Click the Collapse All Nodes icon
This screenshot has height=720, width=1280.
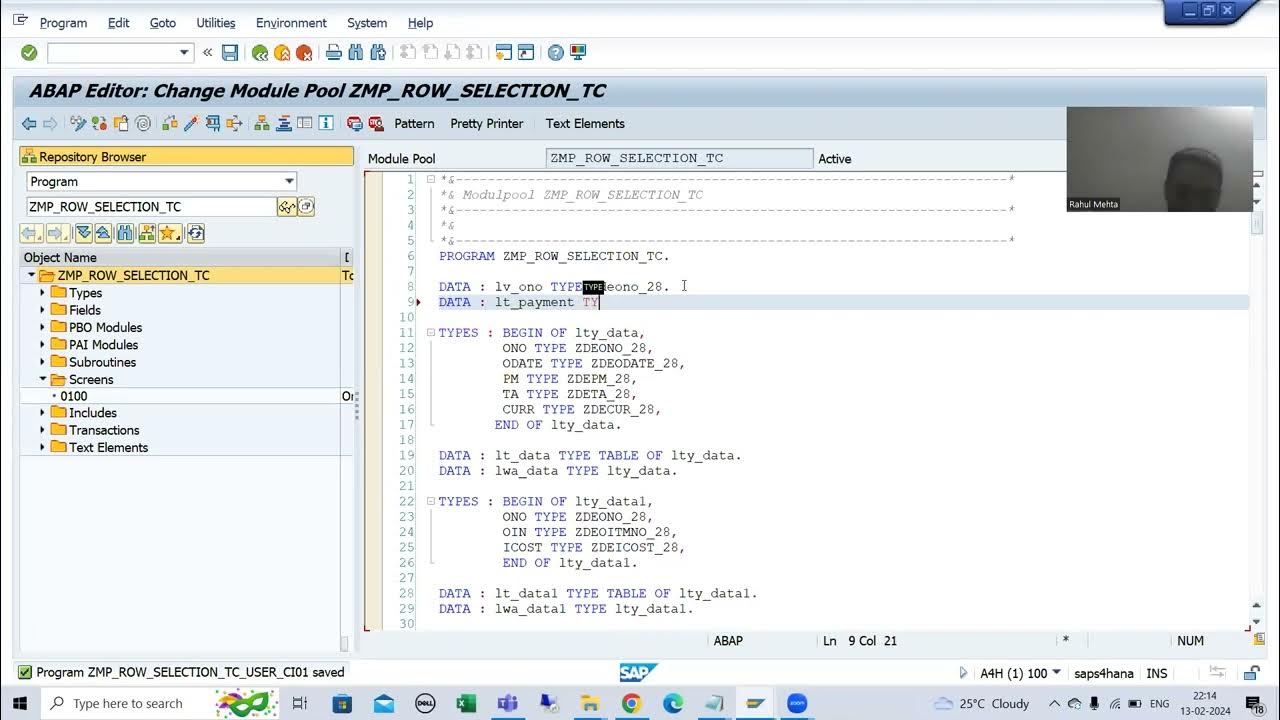click(x=104, y=233)
